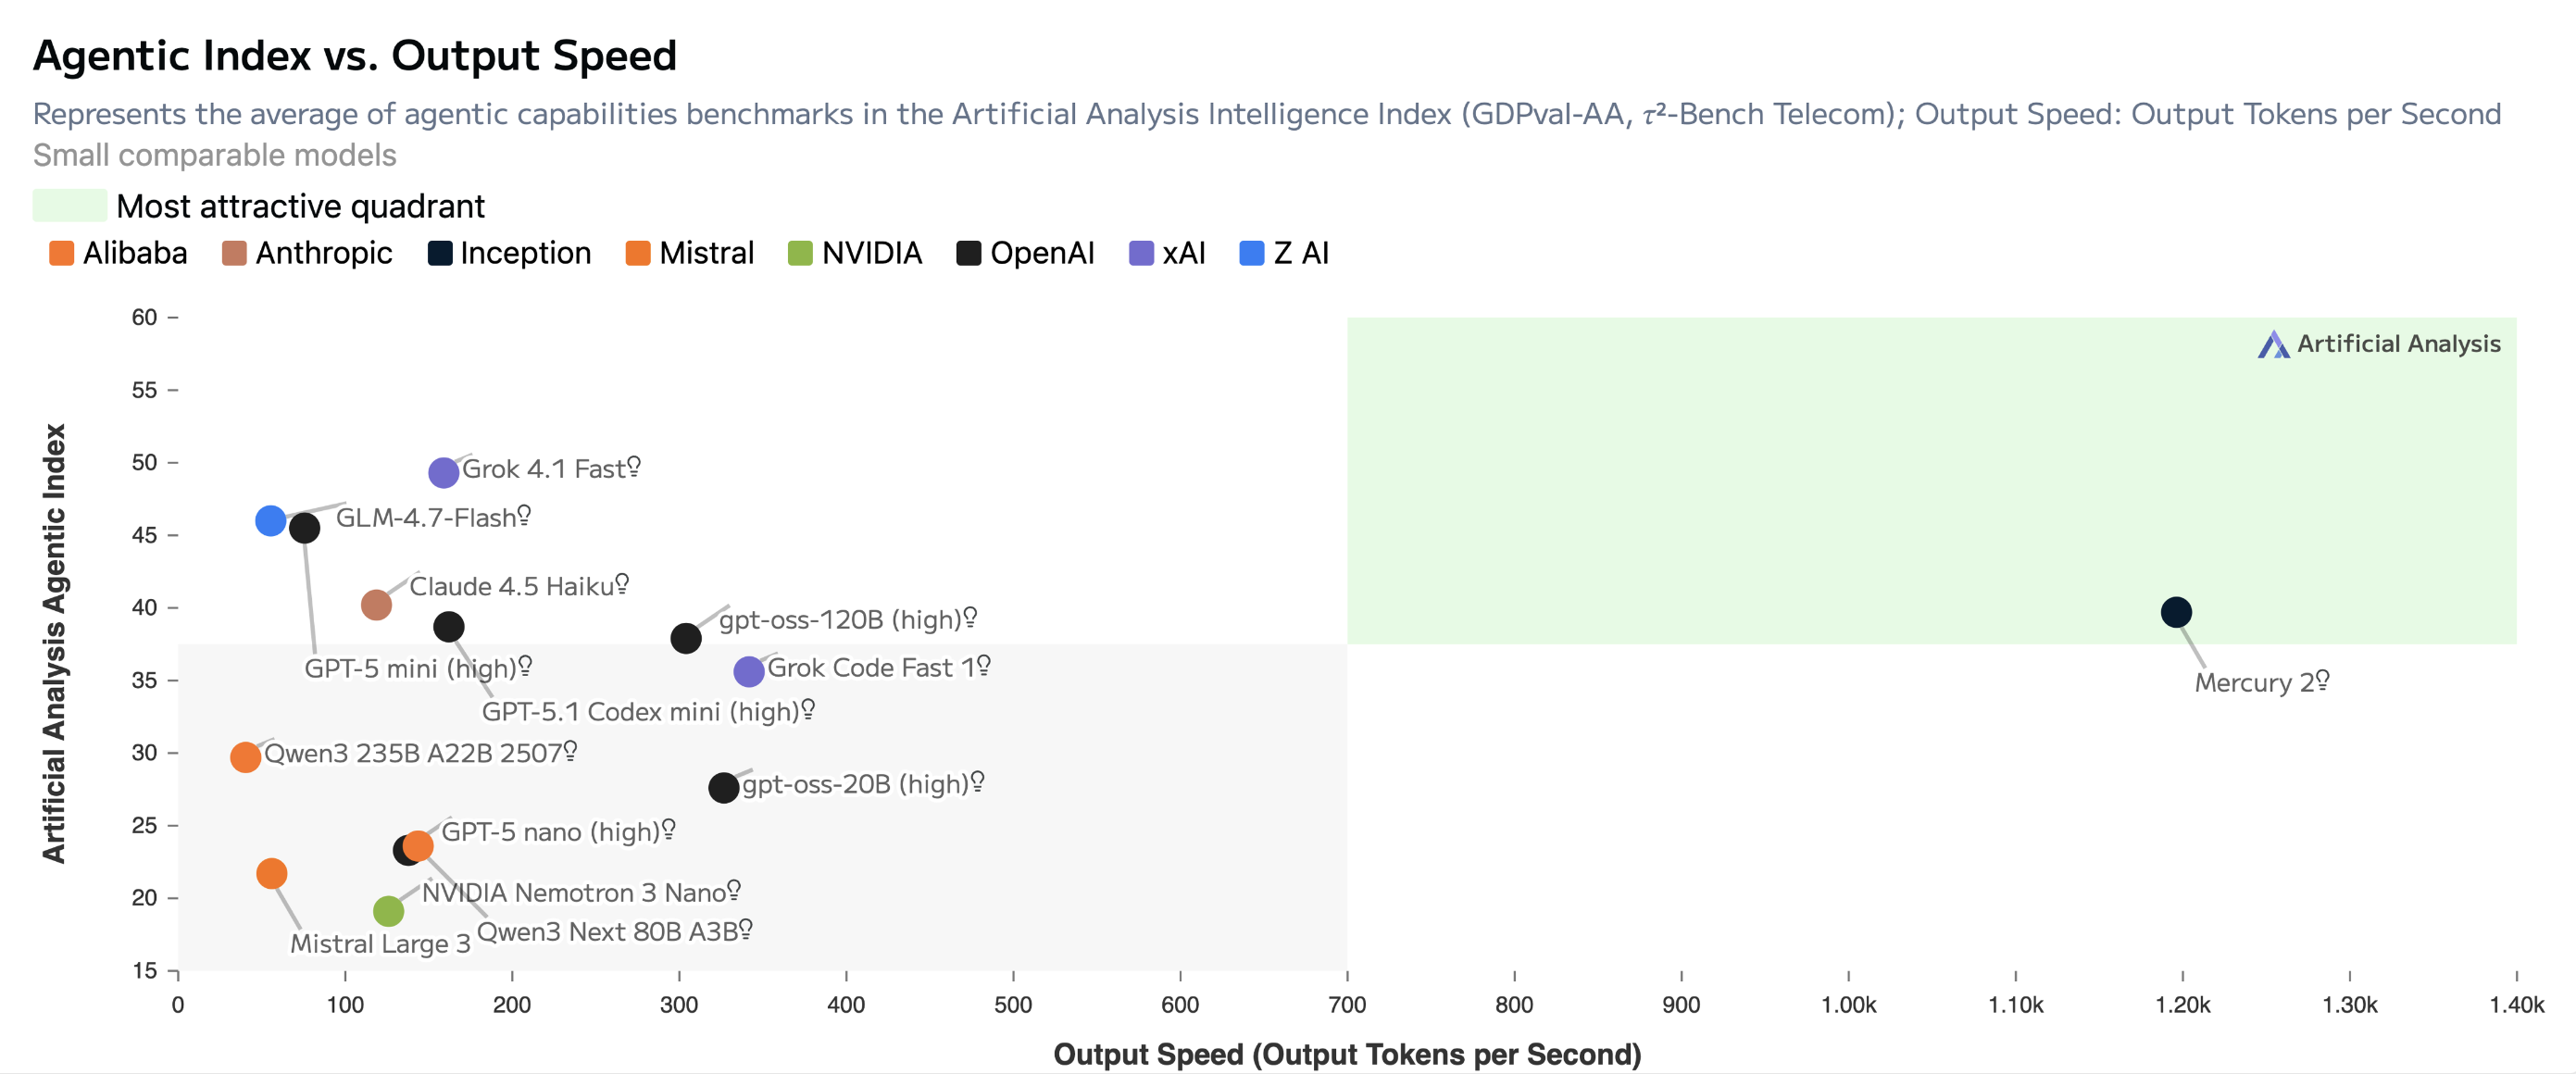The height and width of the screenshot is (1074, 2576).
Task: Click the Artificial Analysis logo icon
Action: 2273,344
